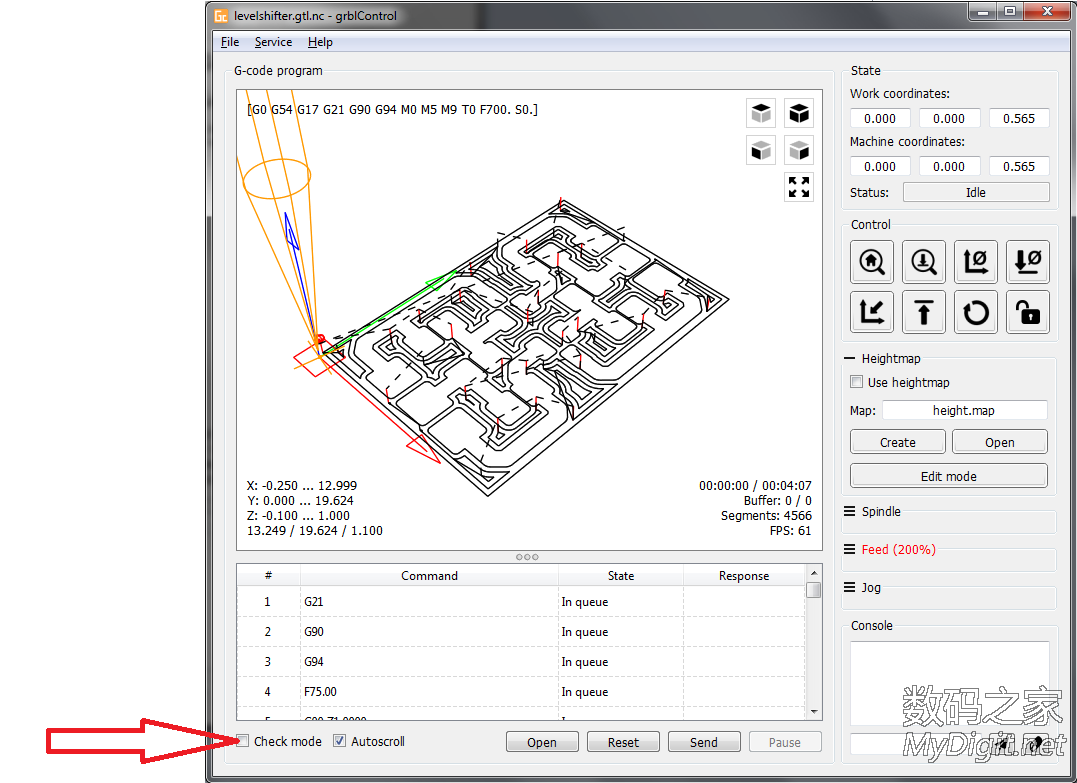
Task: Click the console output text area
Action: 949,683
